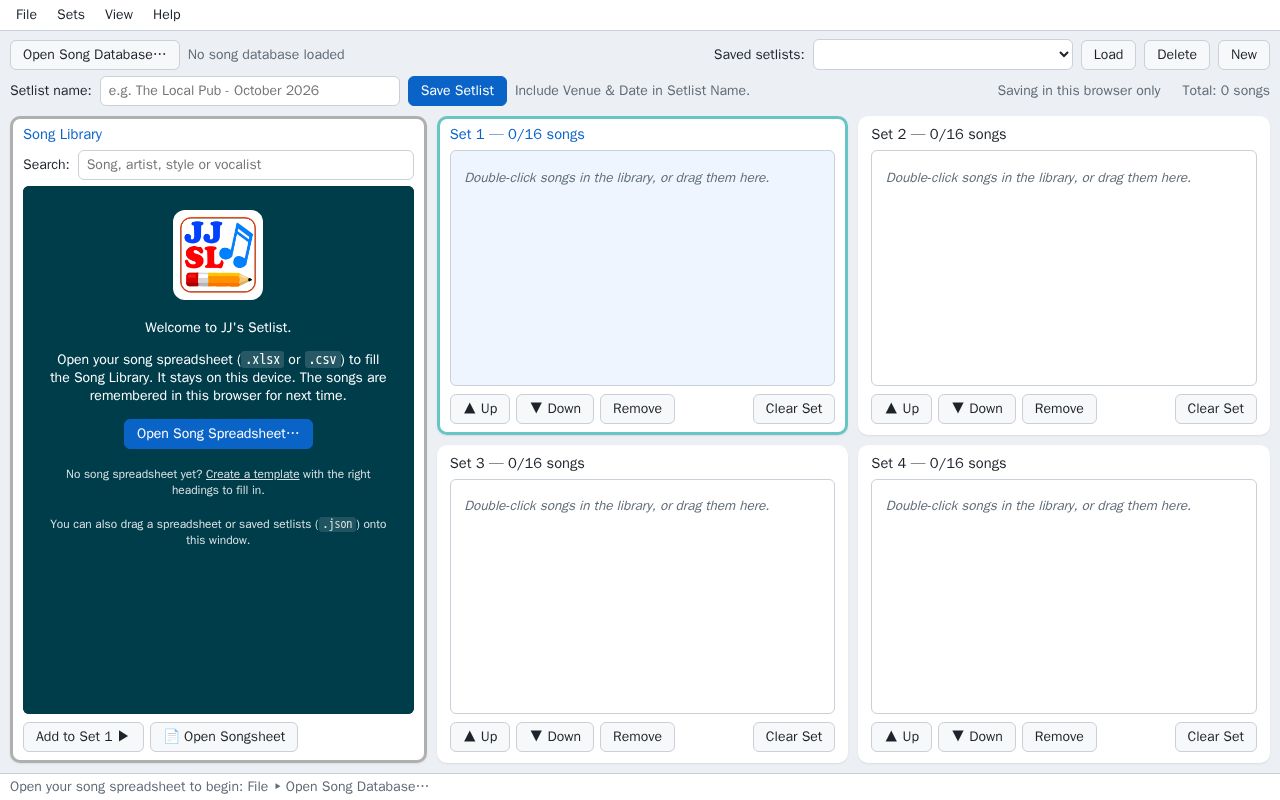Image resolution: width=1280 pixels, height=800 pixels.
Task: Click the Load button
Action: coord(1108,55)
